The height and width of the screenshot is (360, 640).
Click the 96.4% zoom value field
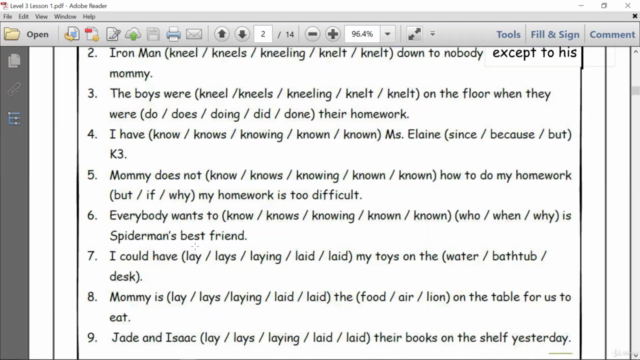point(362,34)
